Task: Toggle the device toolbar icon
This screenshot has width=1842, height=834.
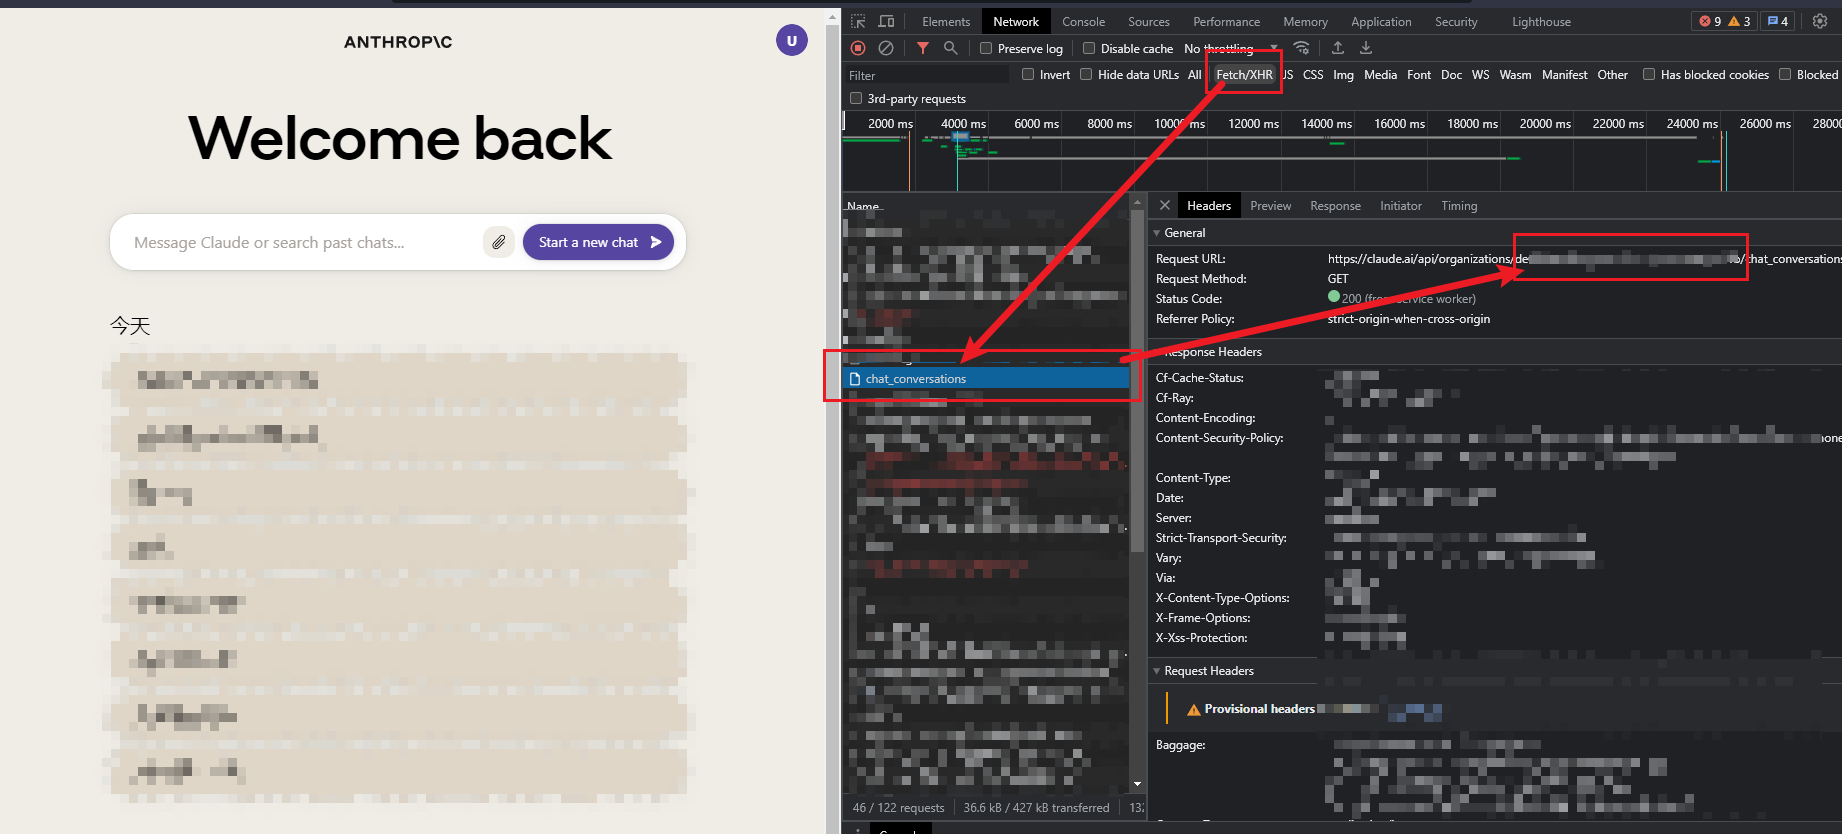Action: point(886,21)
